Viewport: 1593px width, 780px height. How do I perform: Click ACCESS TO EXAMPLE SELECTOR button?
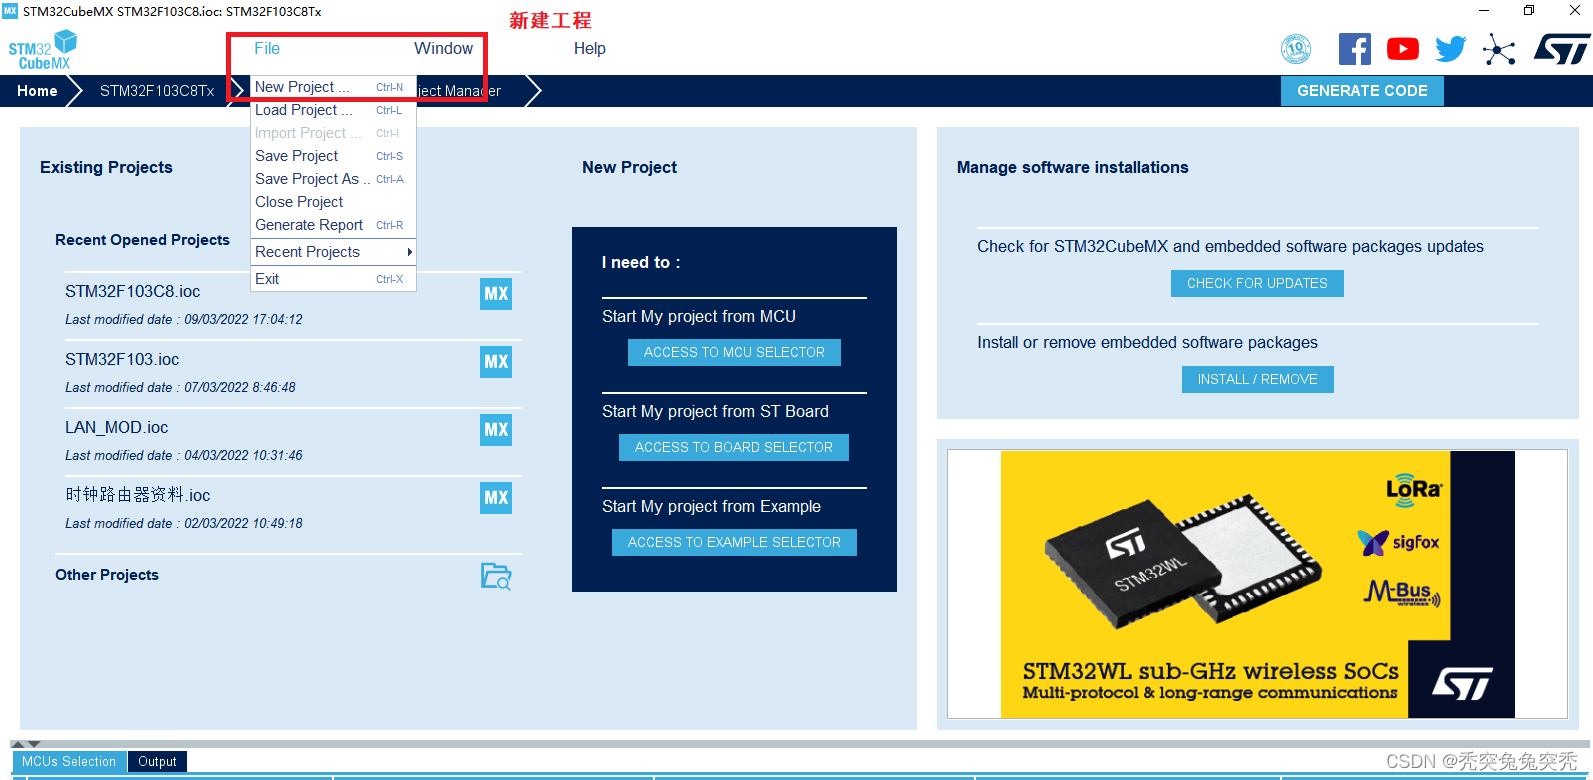click(734, 543)
